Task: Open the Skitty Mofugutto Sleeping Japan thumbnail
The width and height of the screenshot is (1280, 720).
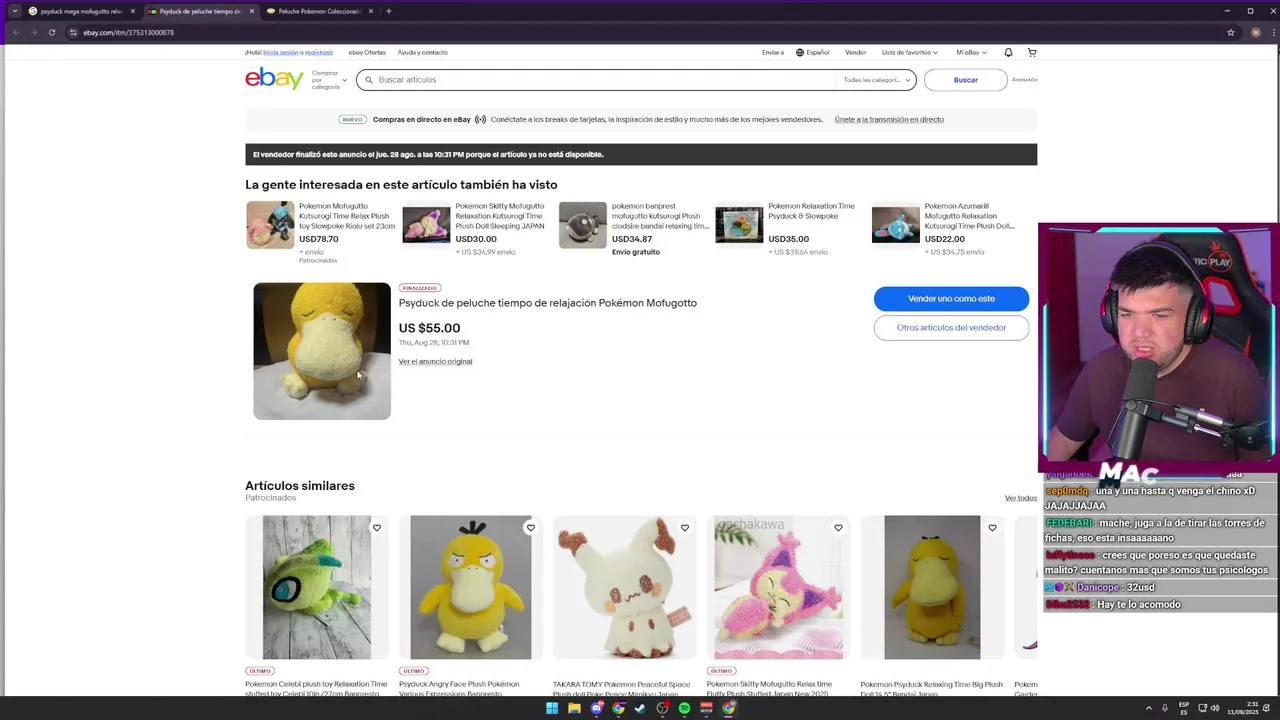Action: 427,225
